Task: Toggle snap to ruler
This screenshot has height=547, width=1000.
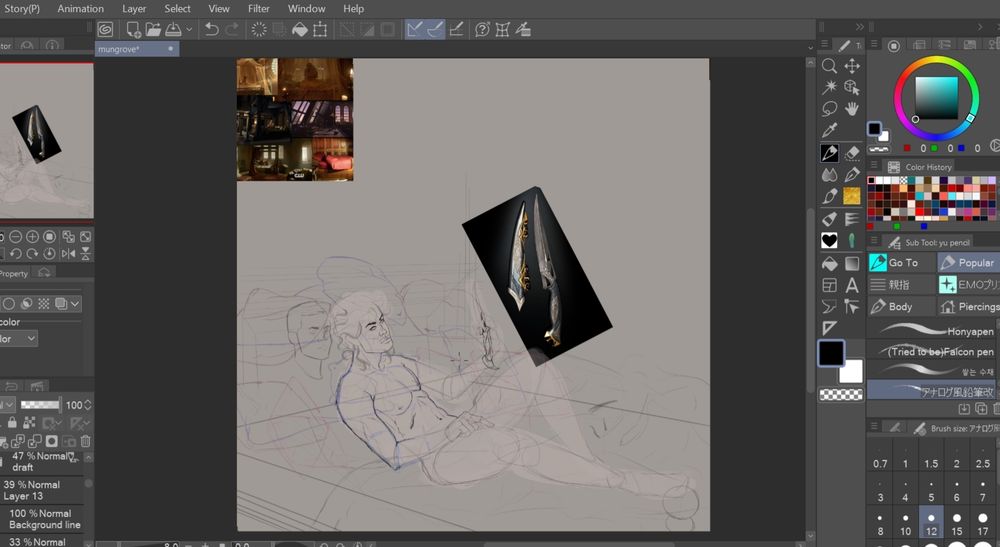Action: click(415, 29)
